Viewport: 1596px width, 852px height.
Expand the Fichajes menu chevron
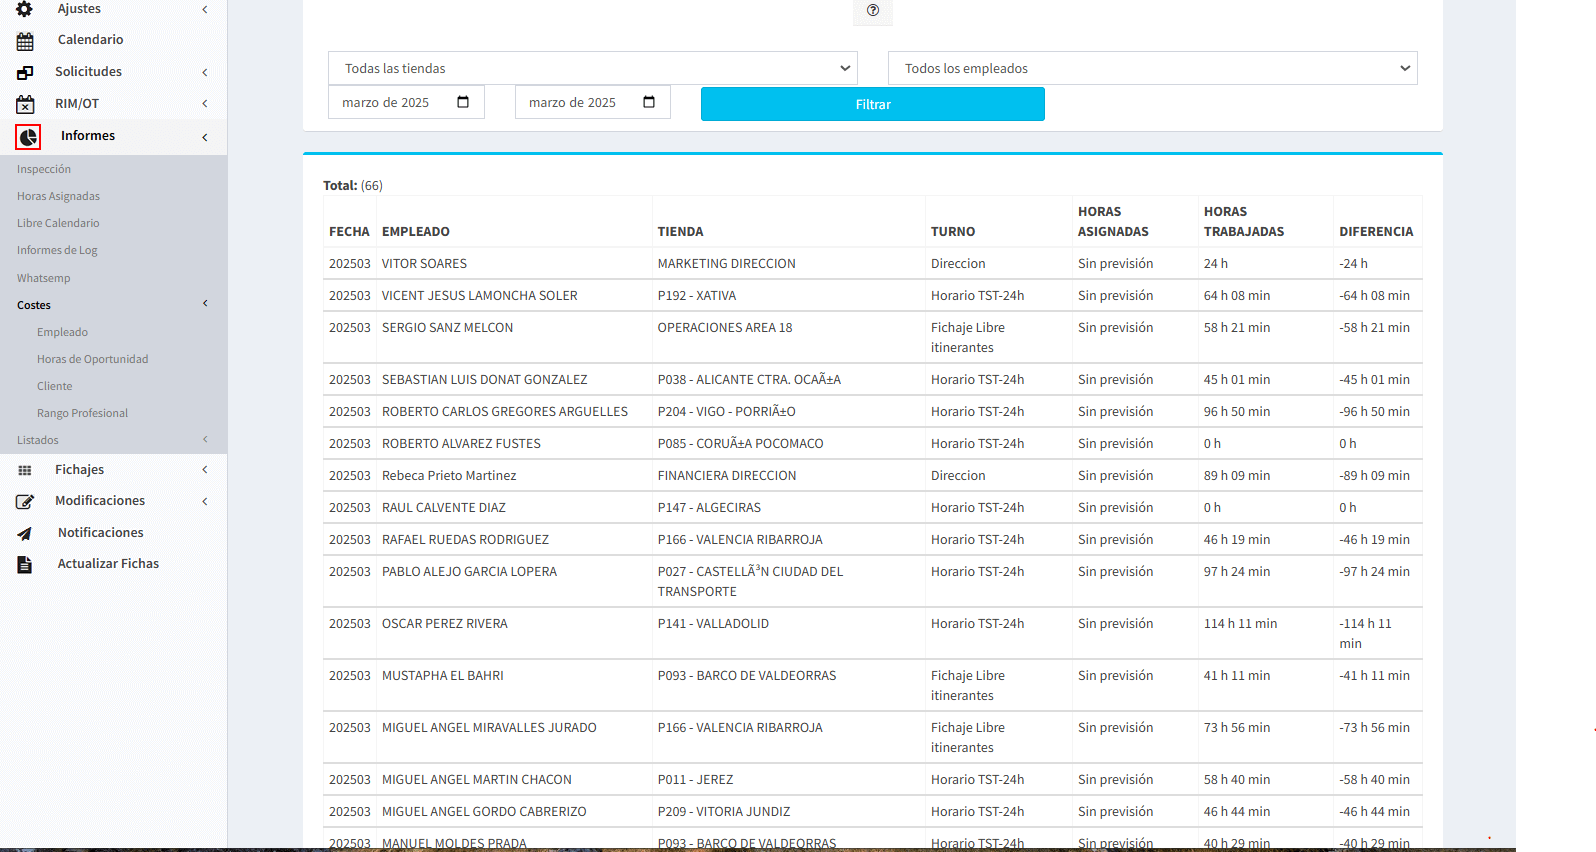[x=205, y=469]
